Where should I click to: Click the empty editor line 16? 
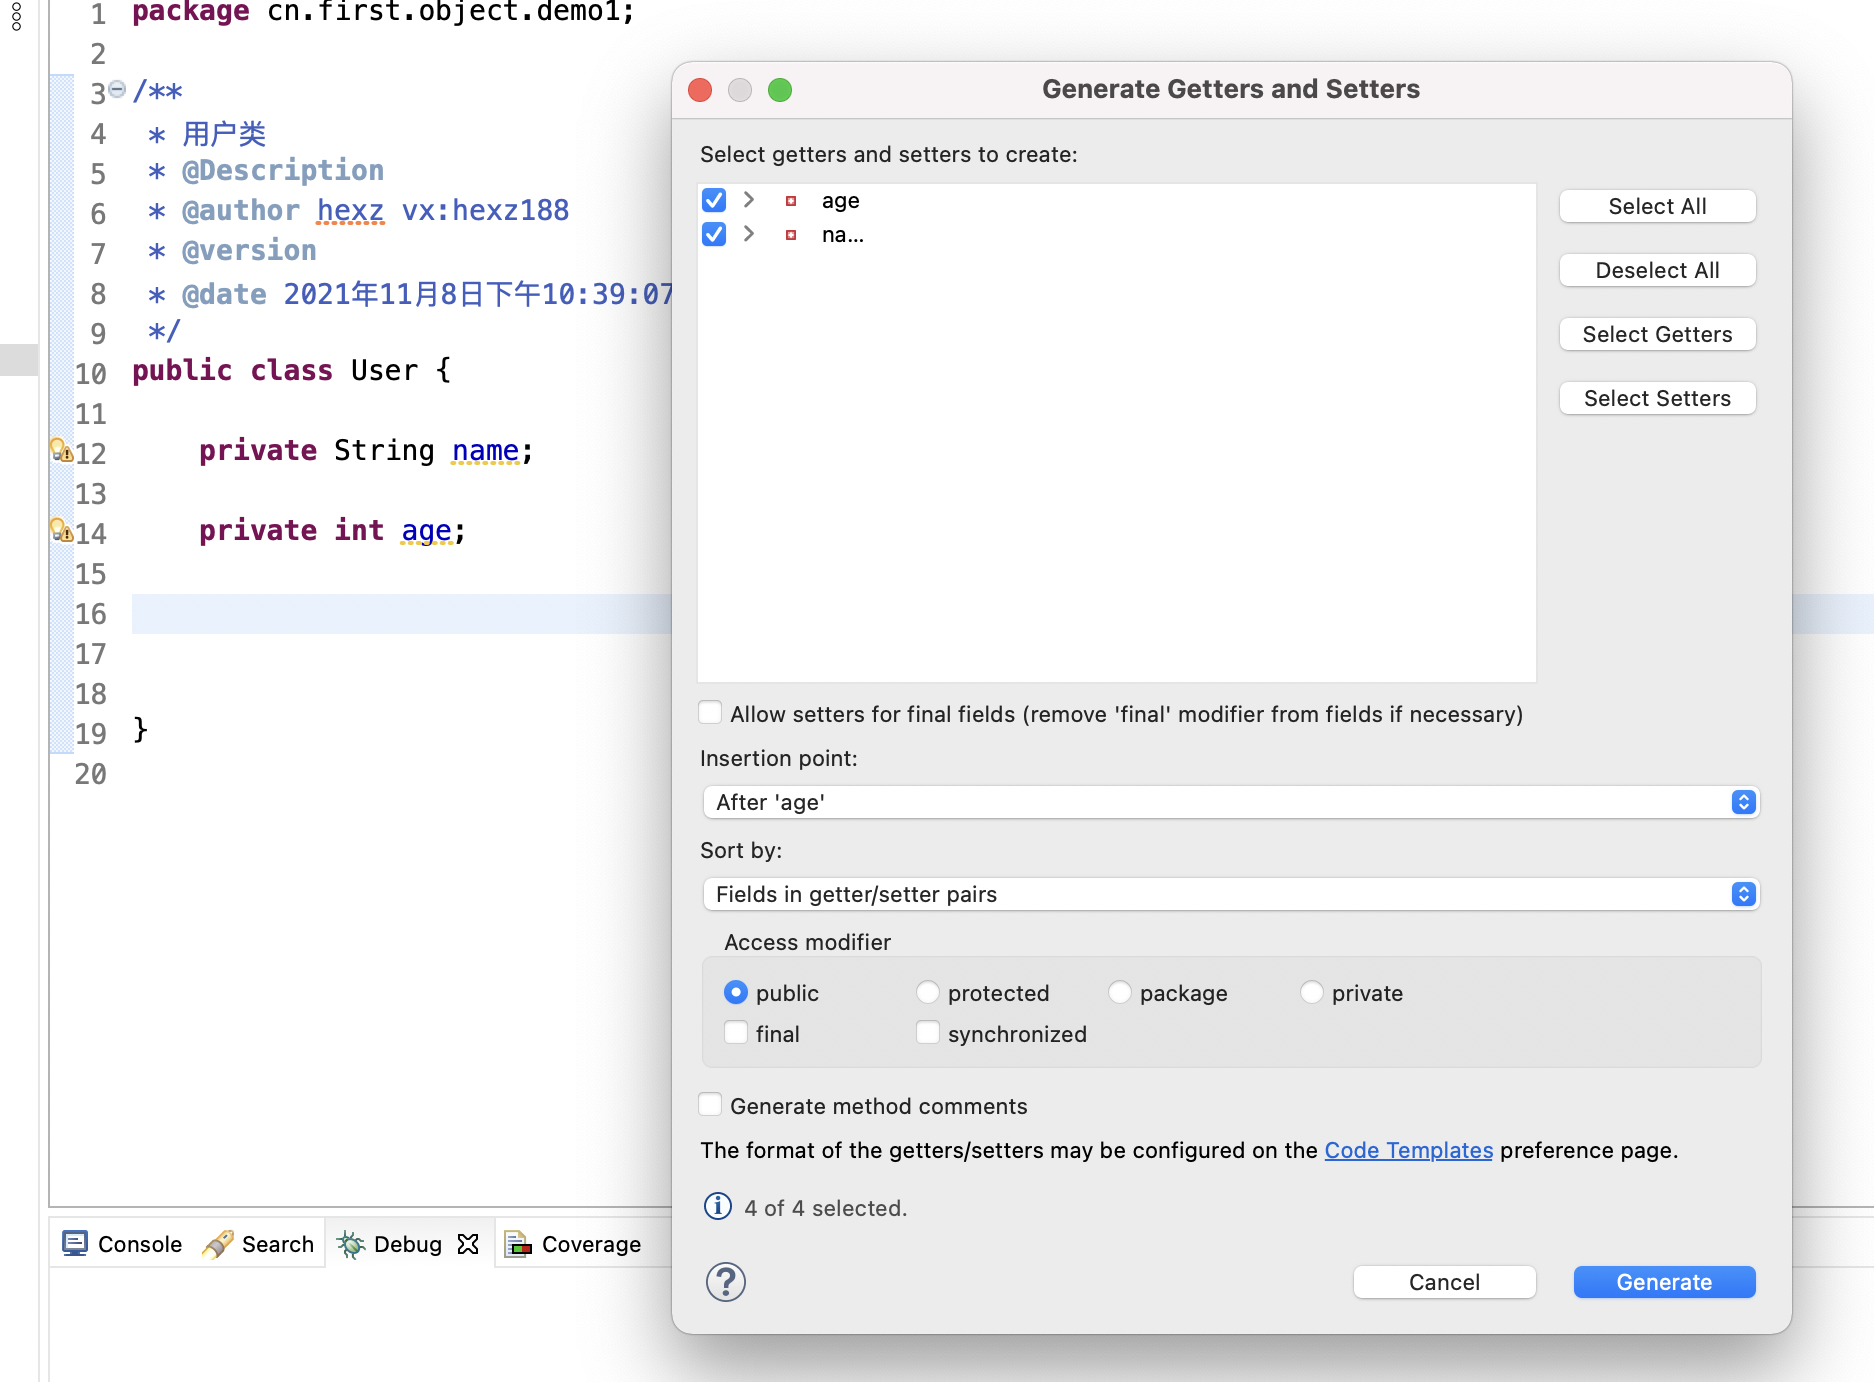(x=400, y=614)
